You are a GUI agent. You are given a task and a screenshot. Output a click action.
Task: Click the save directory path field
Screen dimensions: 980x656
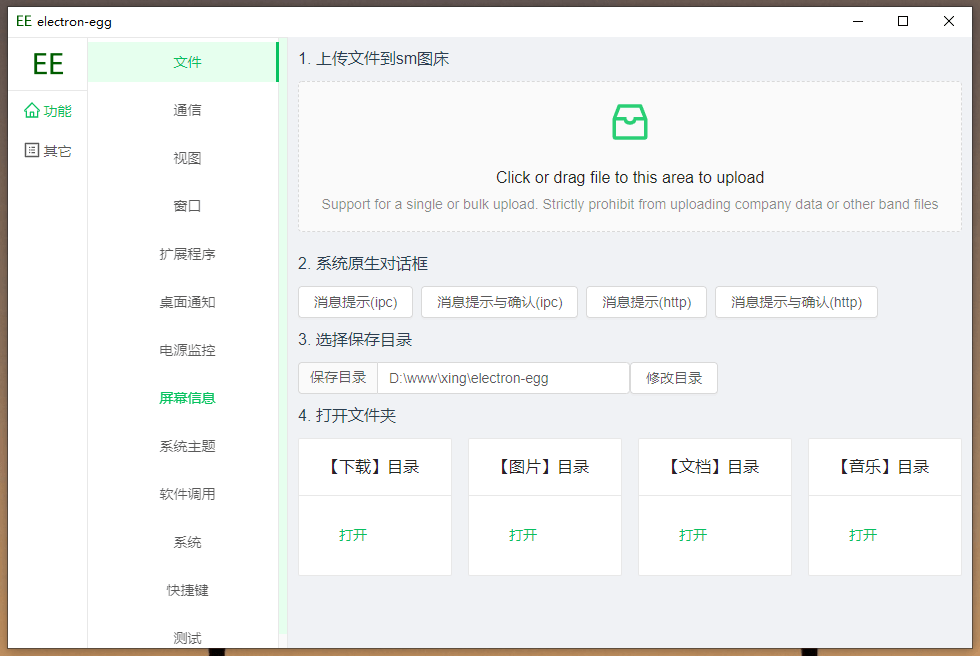[502, 378]
